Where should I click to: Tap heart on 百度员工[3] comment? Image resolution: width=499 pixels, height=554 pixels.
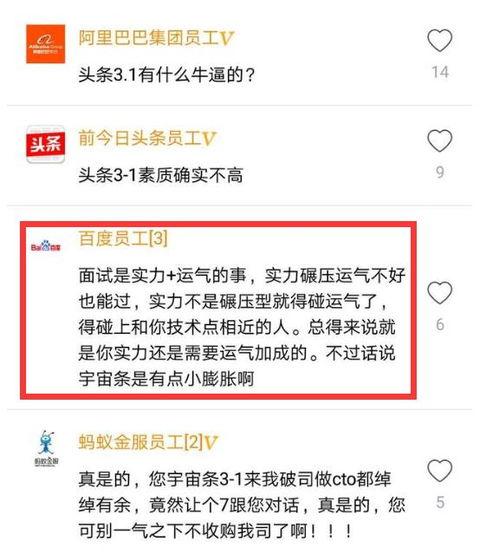coord(440,293)
